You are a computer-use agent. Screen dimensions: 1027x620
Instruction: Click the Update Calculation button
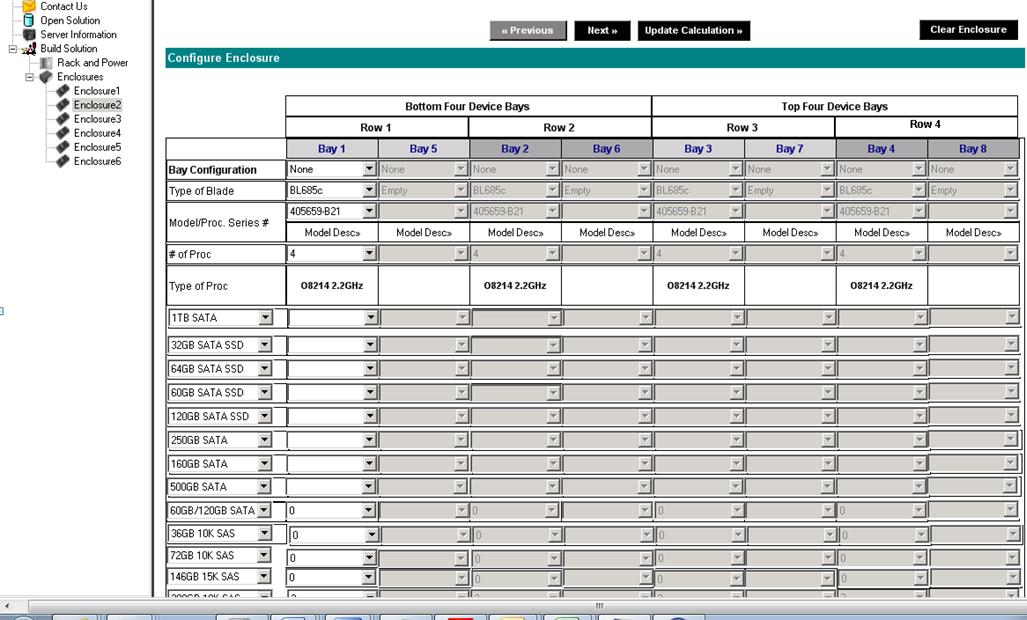693,30
